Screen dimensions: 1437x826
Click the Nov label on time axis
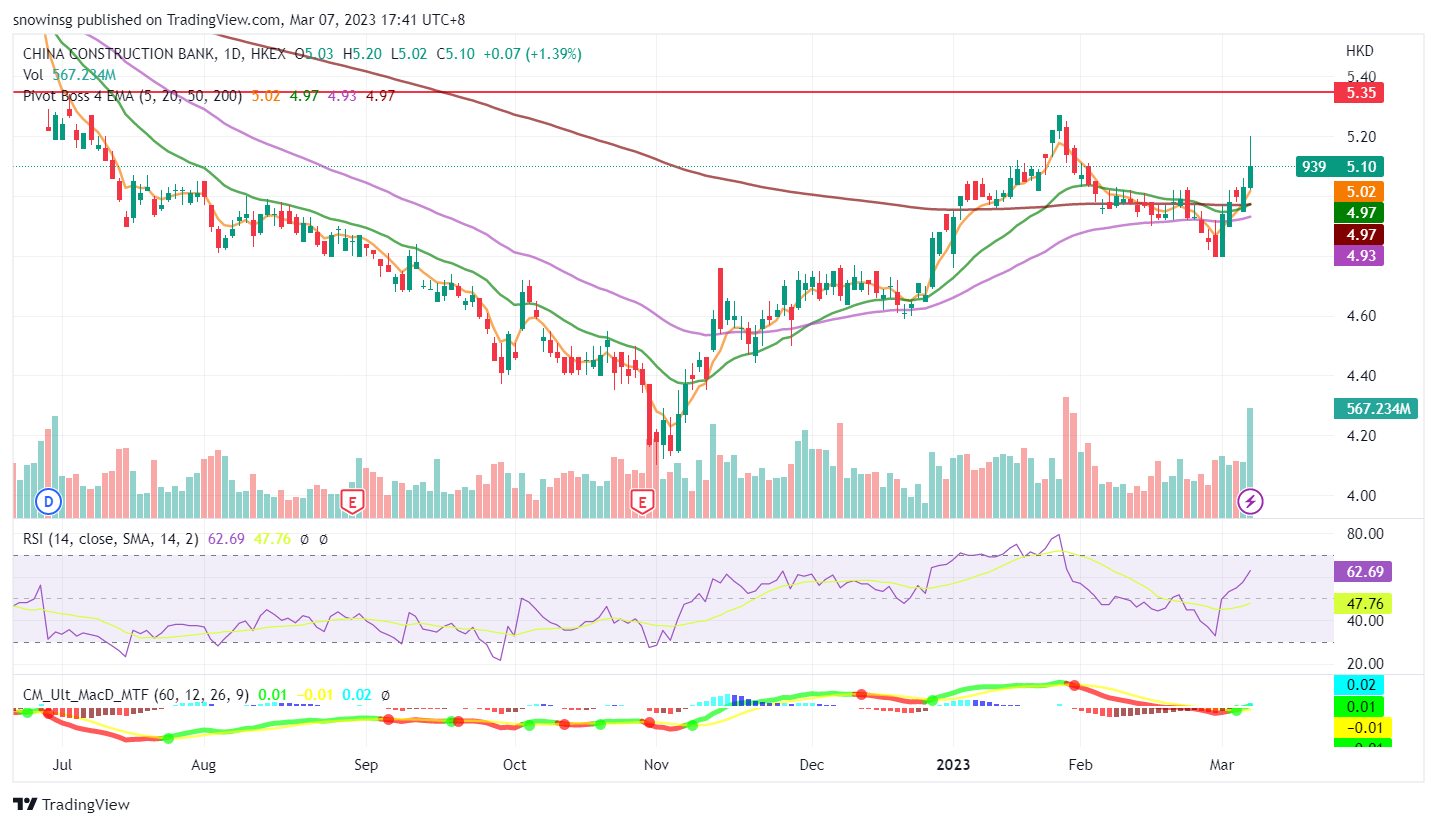point(656,765)
